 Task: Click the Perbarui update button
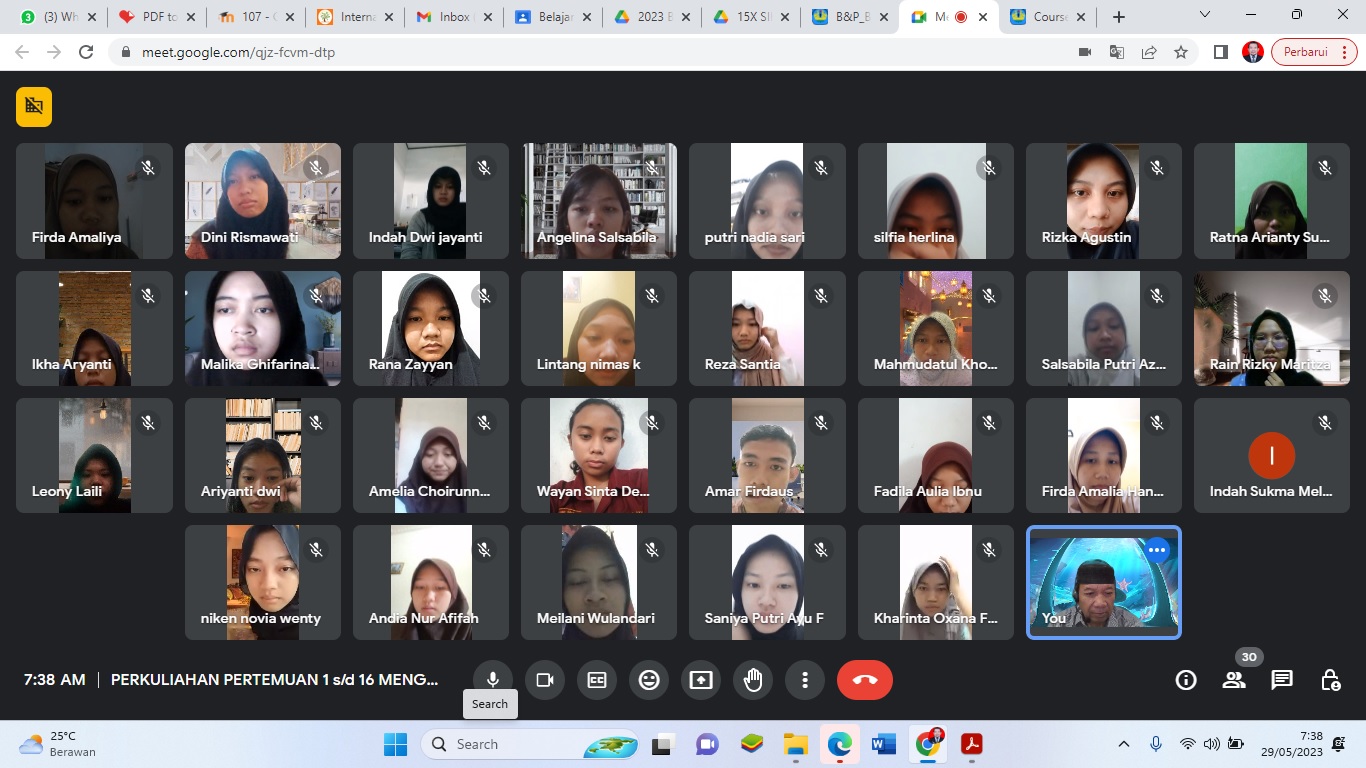point(1313,52)
